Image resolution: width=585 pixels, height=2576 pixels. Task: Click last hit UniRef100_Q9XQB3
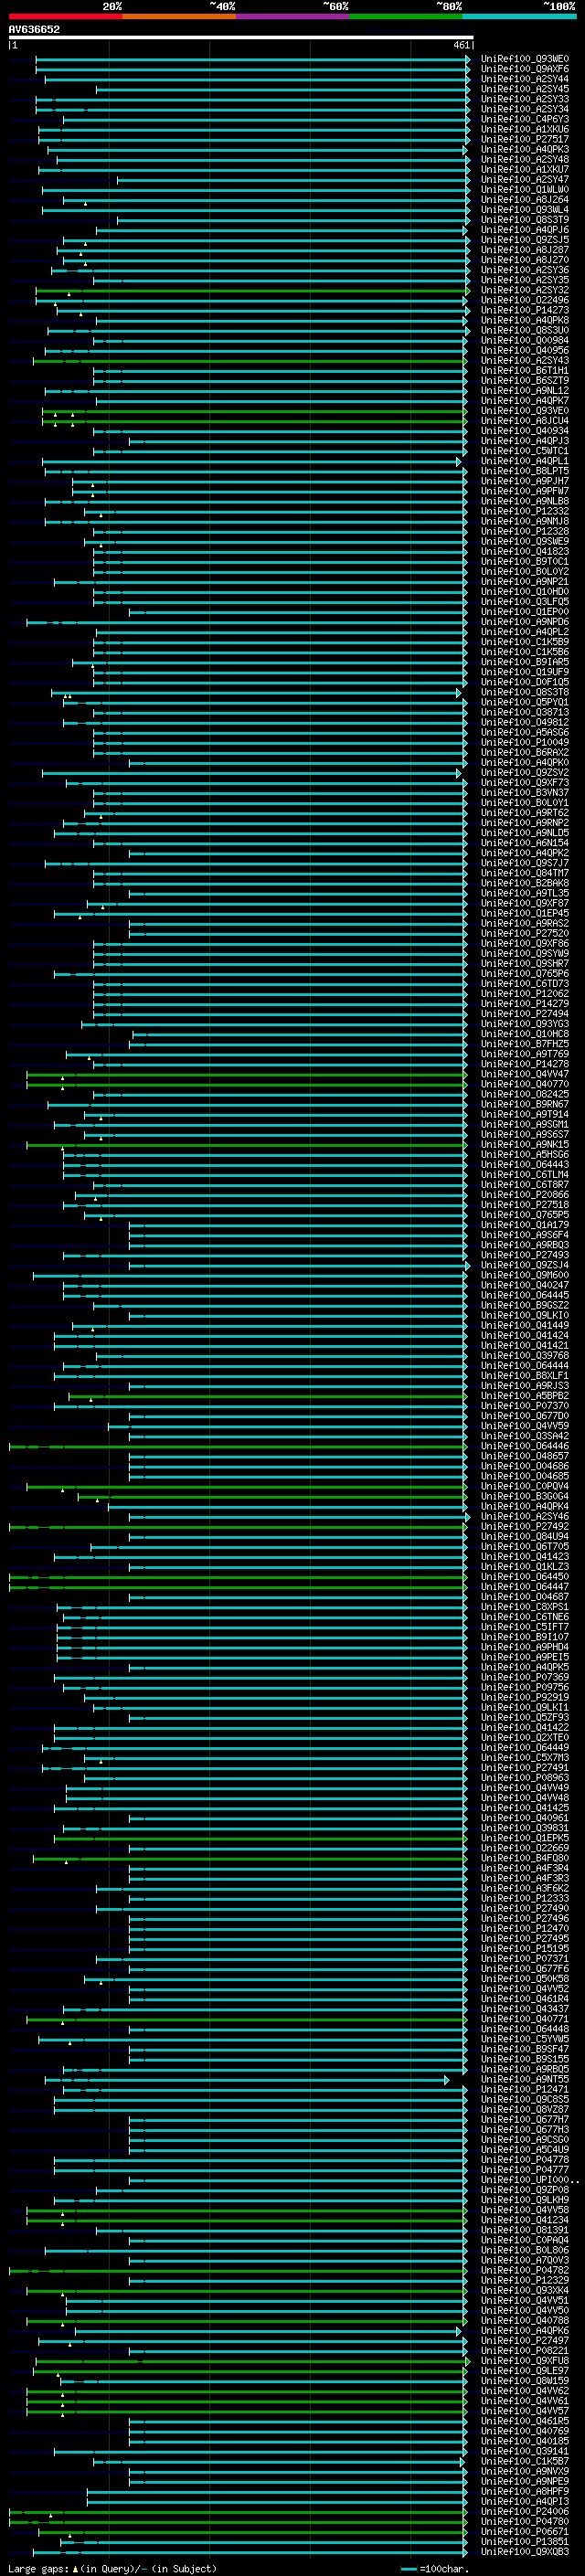(525, 2551)
